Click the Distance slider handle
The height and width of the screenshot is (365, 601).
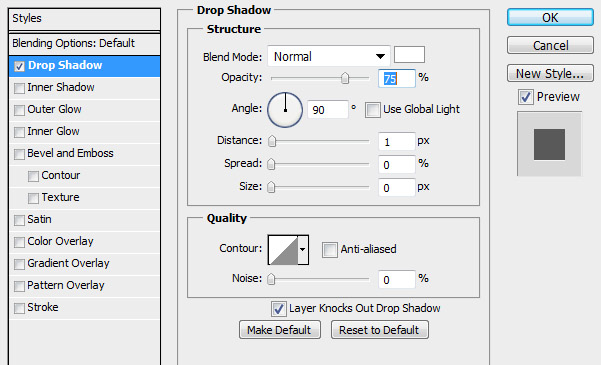272,141
